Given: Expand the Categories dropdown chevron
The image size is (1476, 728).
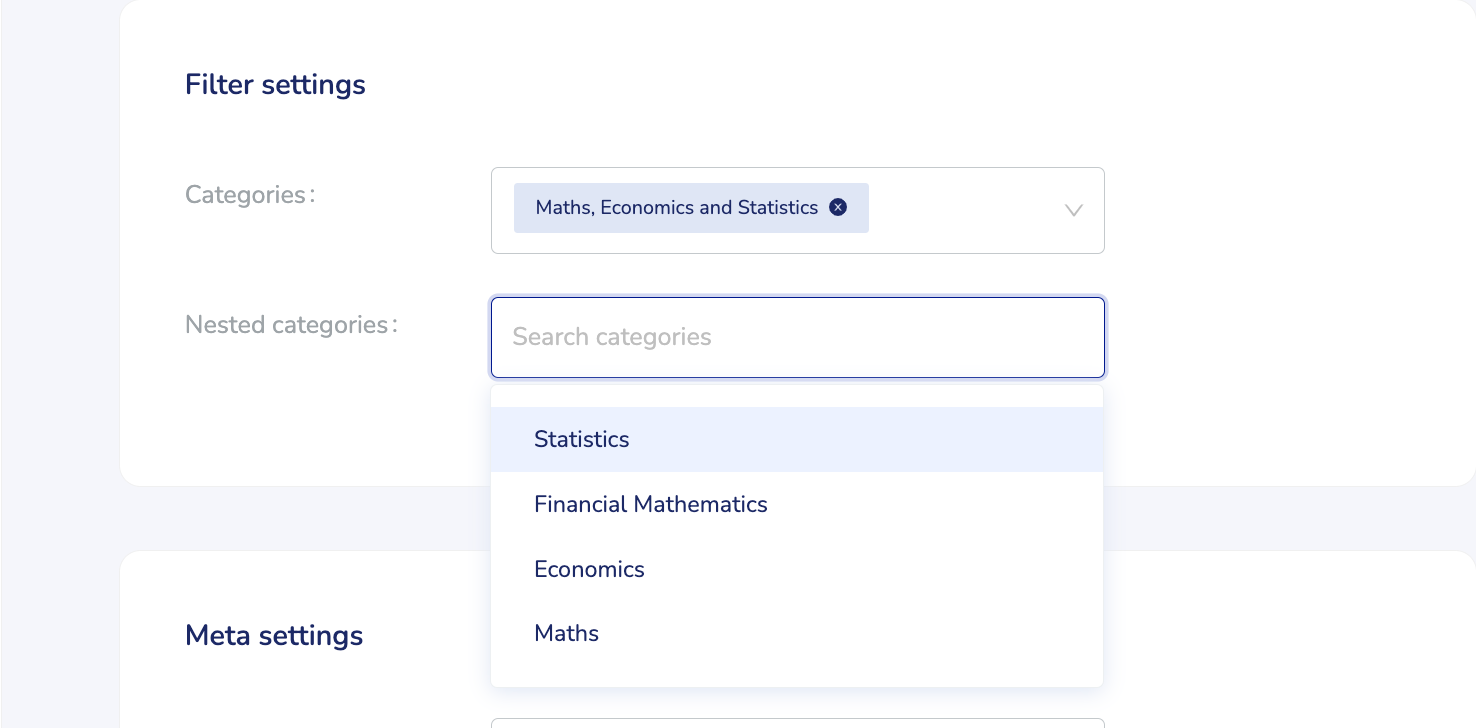Looking at the screenshot, I should 1073,210.
